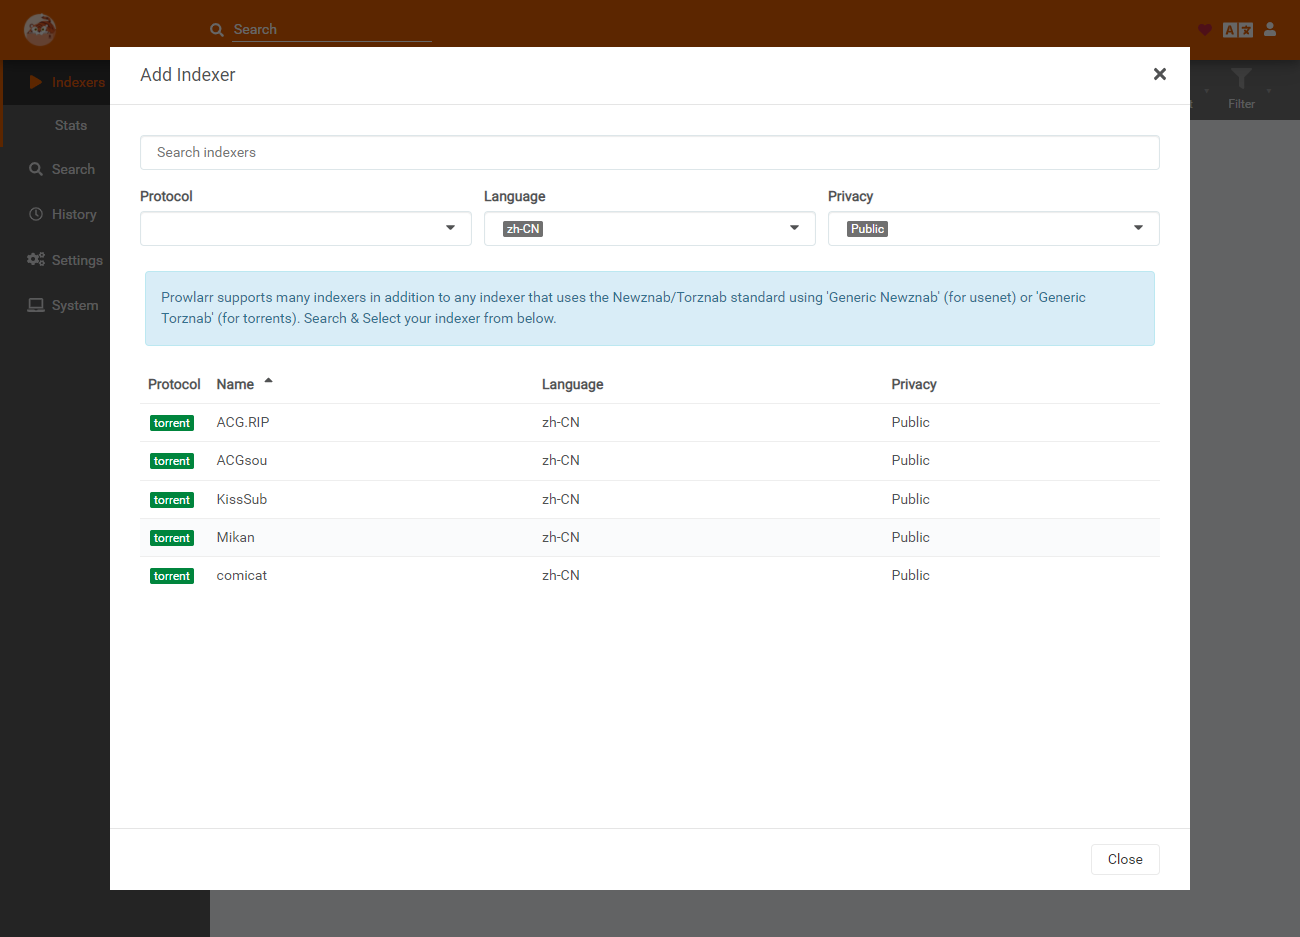Click the magnifier icon in header search
The height and width of the screenshot is (937, 1300).
tap(217, 30)
